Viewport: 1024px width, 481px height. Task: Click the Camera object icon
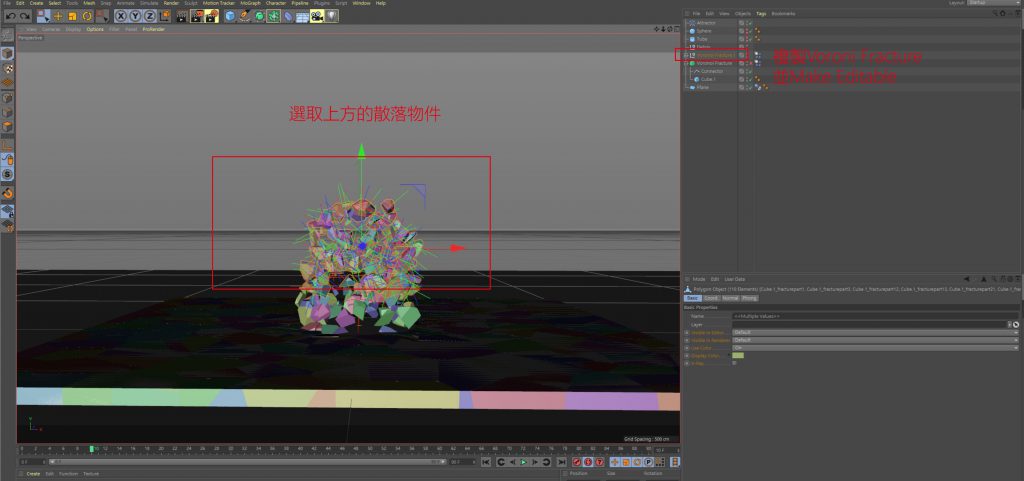tap(317, 16)
